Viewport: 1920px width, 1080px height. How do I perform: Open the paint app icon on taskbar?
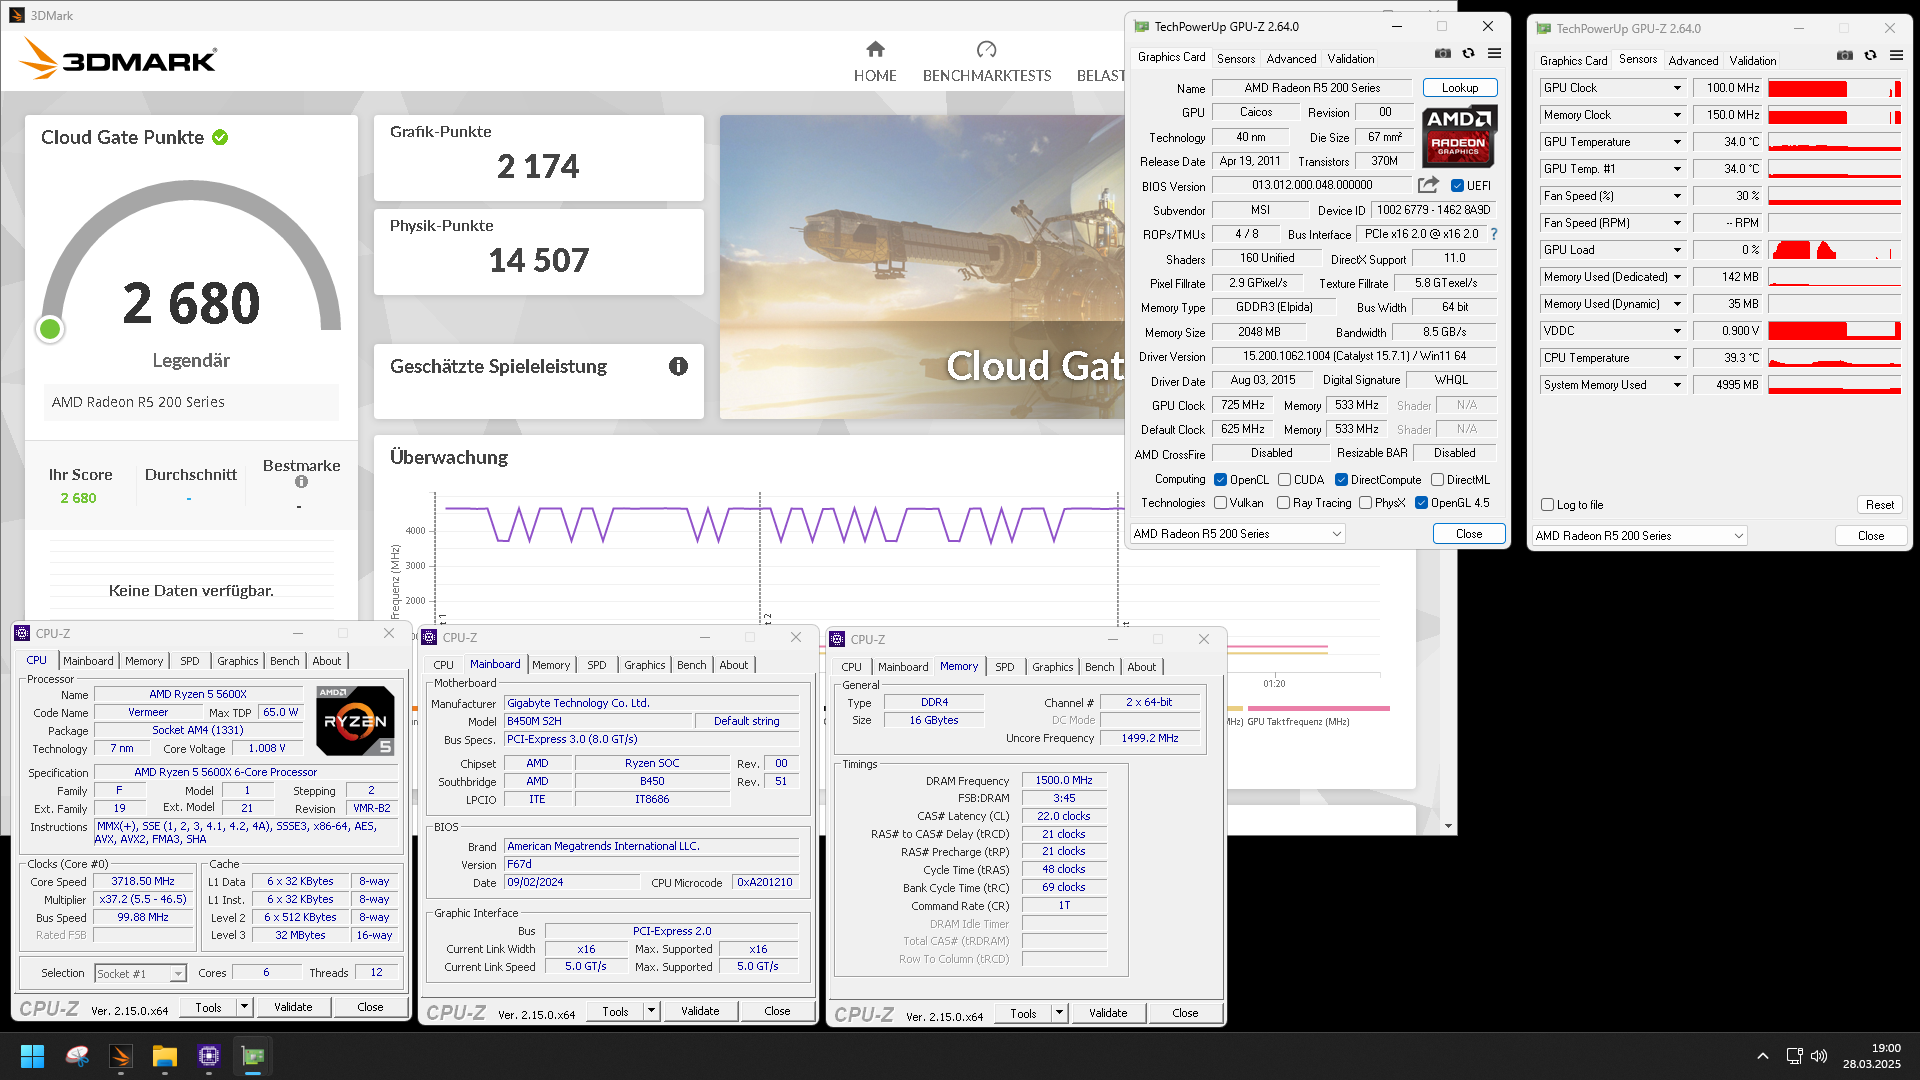point(77,1056)
